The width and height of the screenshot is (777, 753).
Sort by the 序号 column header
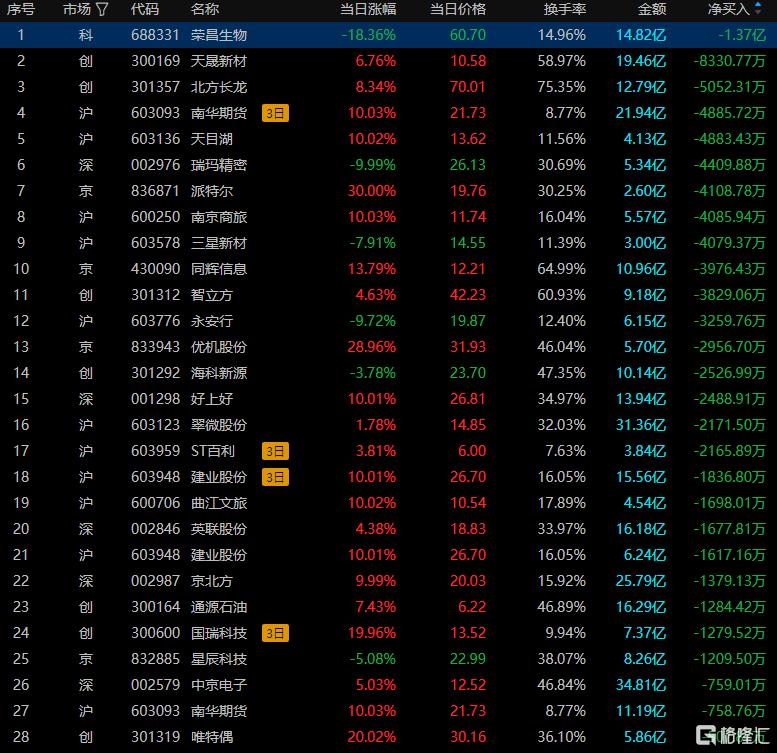pyautogui.click(x=20, y=9)
